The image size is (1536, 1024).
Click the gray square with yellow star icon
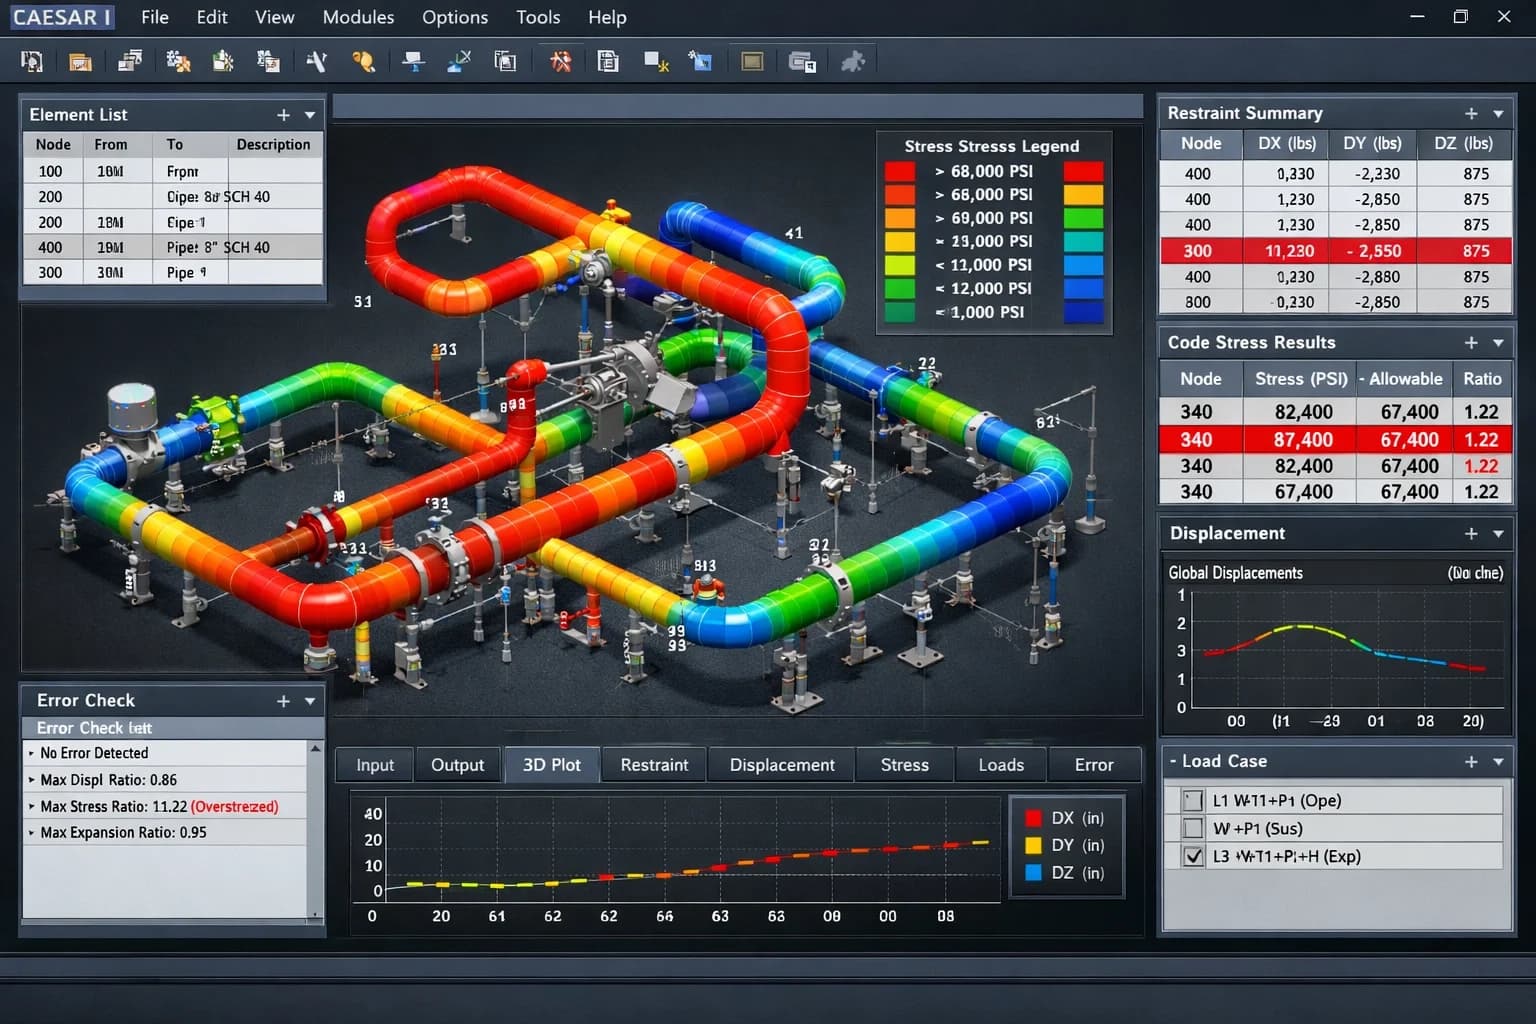pos(656,62)
